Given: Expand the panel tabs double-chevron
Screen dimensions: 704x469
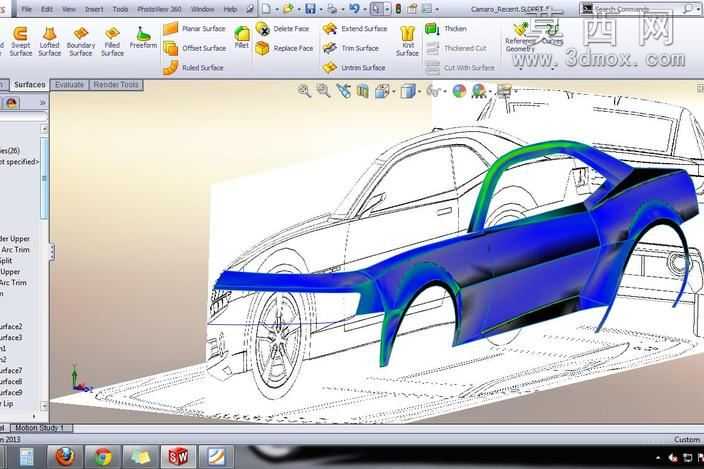Looking at the screenshot, I should pyautogui.click(x=43, y=103).
